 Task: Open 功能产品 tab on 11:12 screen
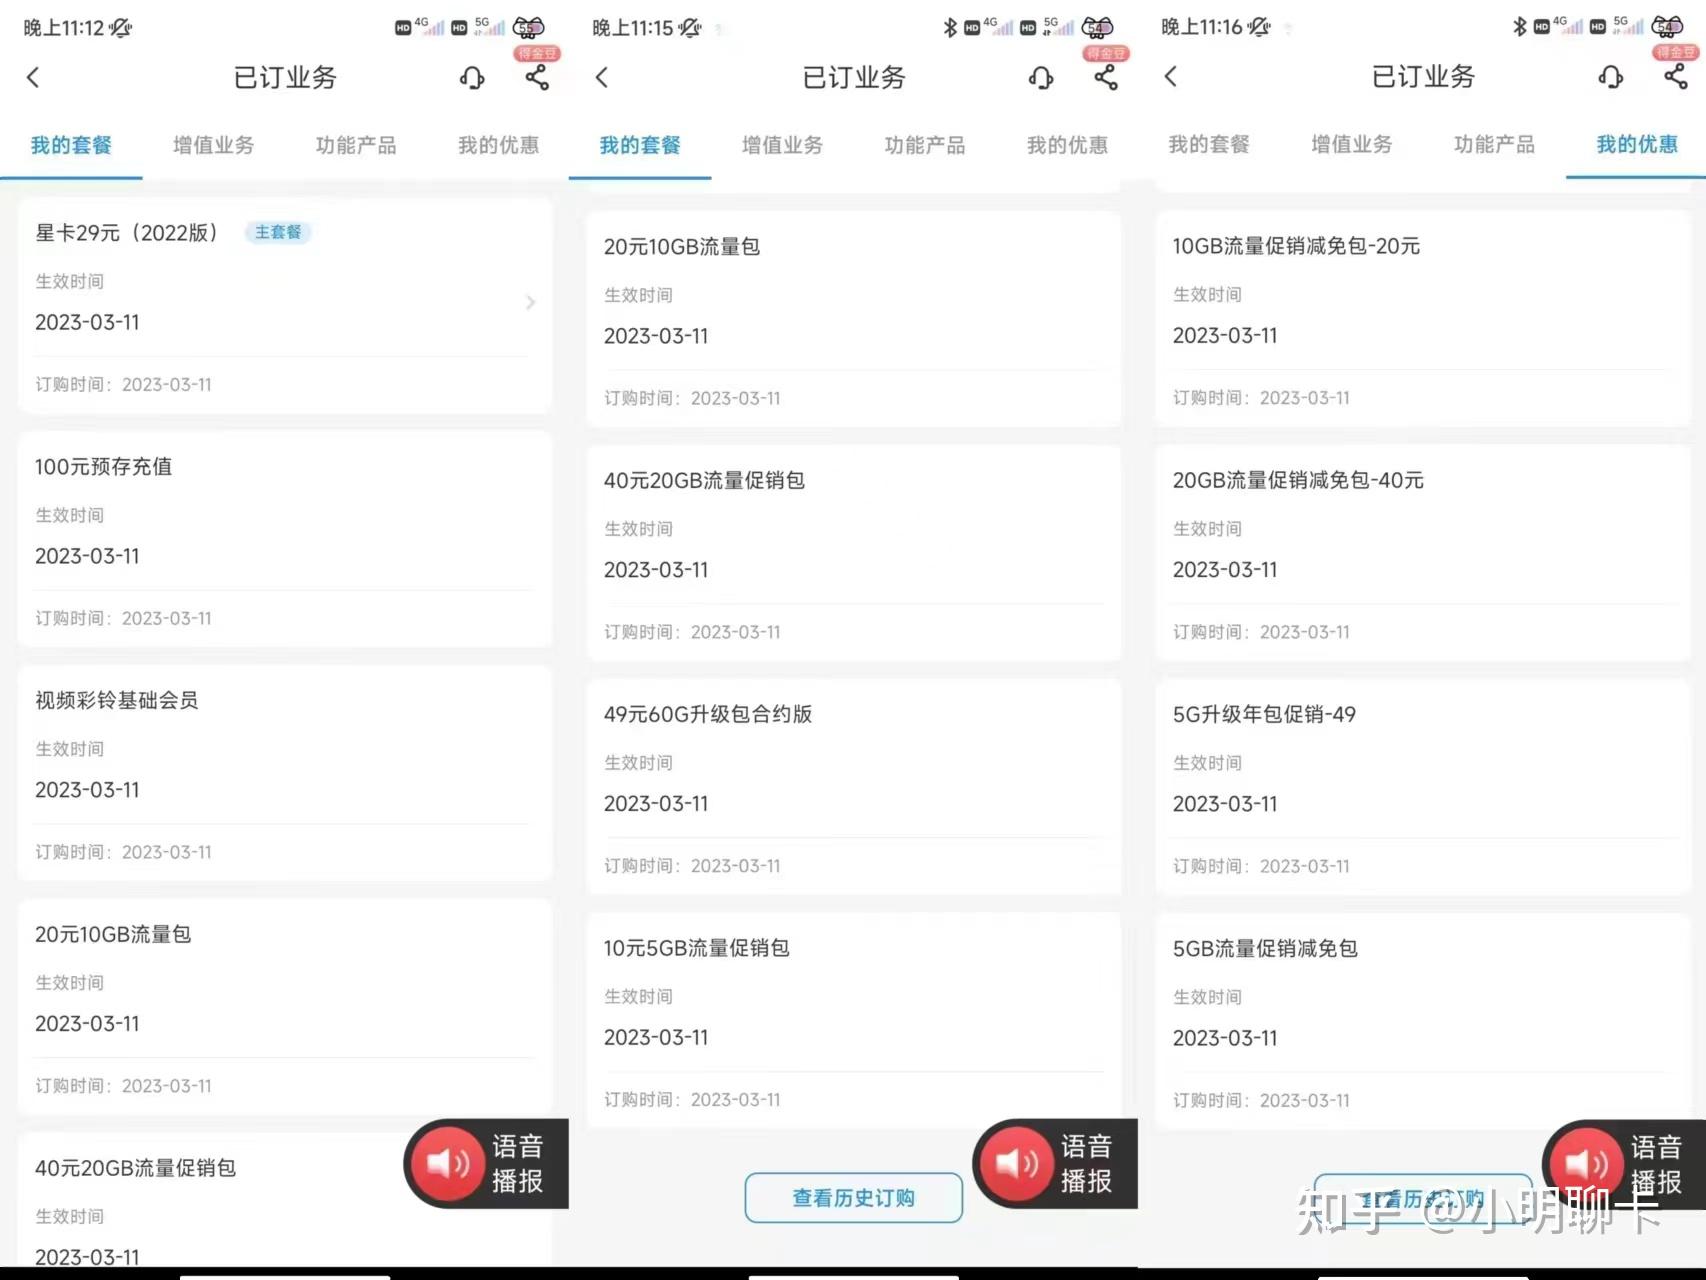[356, 145]
